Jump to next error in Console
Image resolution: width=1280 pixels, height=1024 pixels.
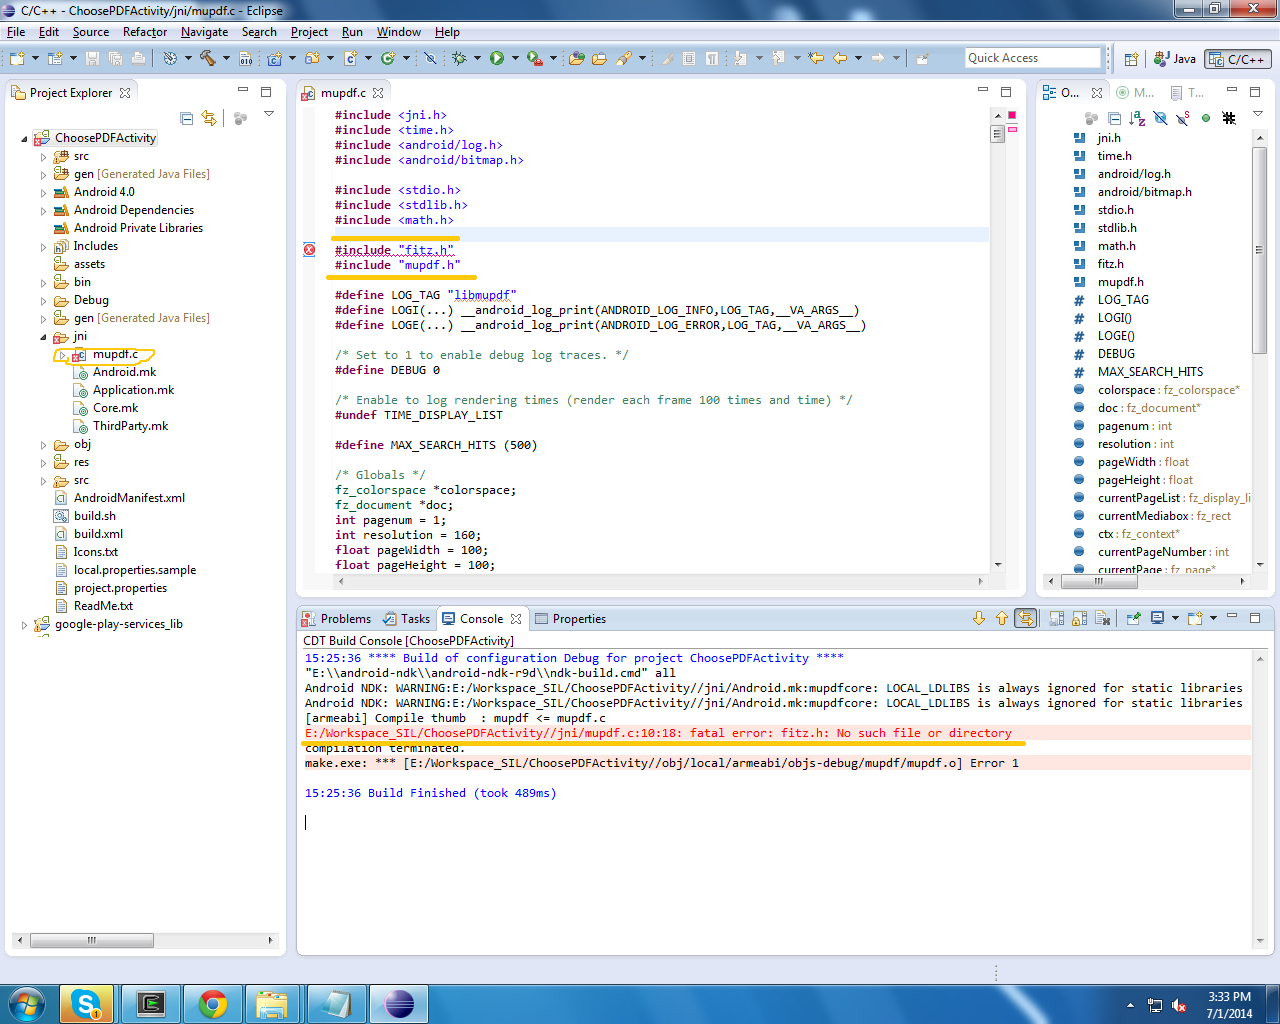[x=978, y=618]
